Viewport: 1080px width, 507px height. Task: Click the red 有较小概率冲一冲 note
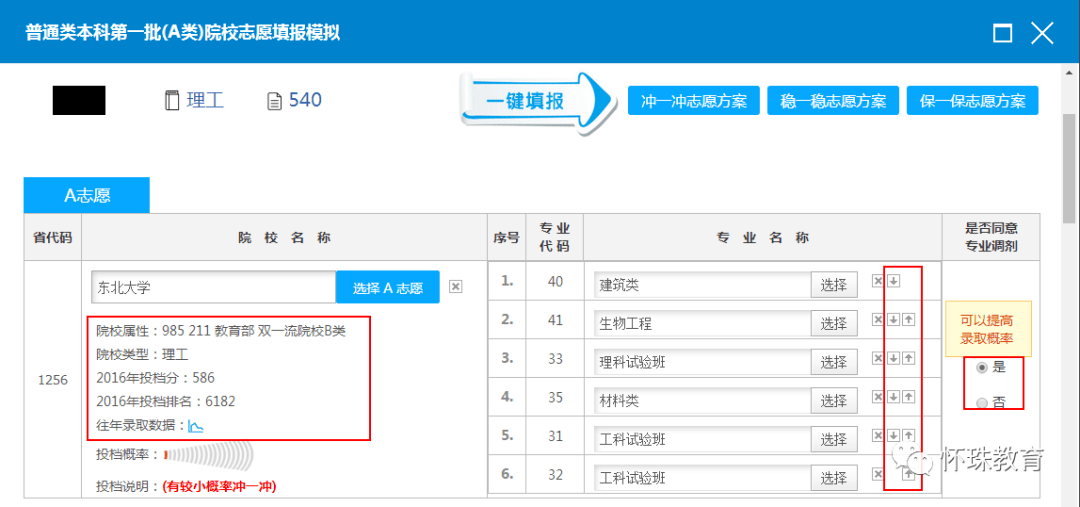(x=220, y=487)
